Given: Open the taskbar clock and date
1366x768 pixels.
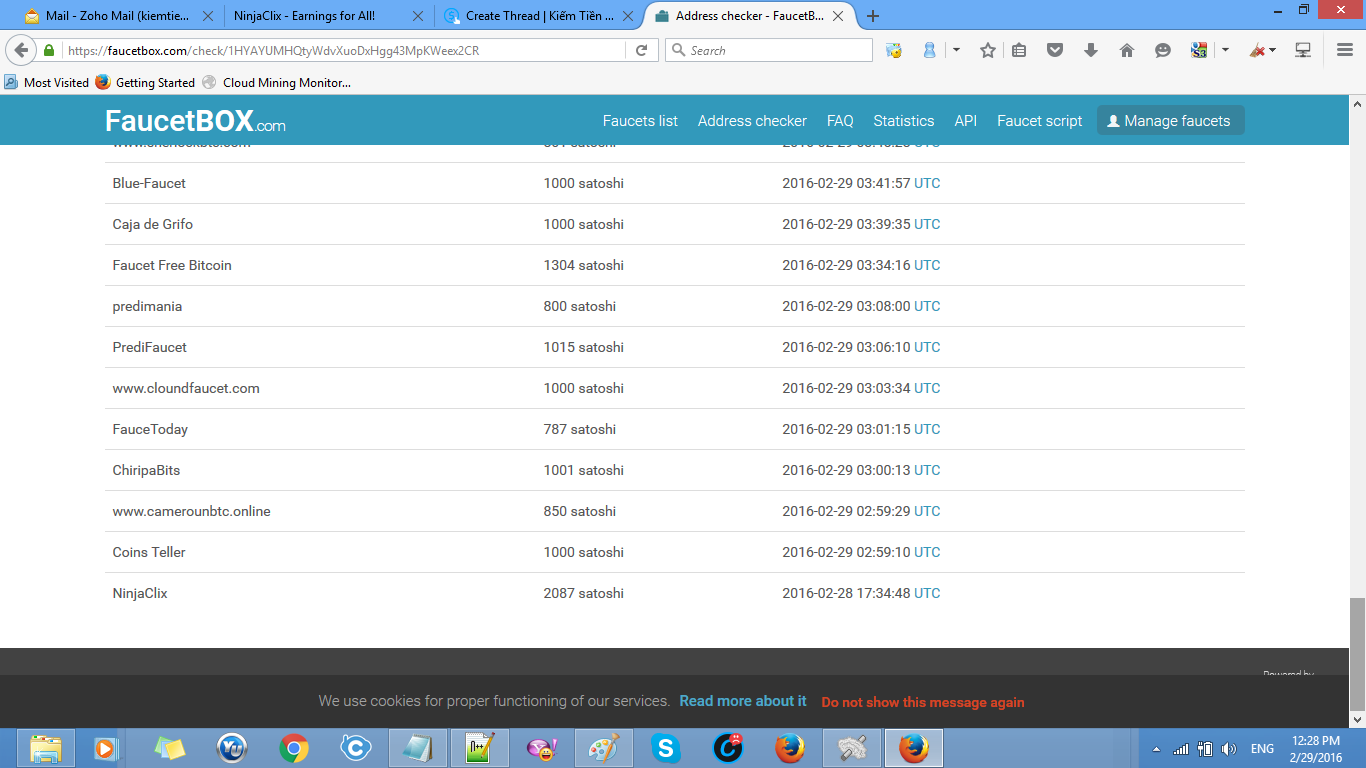Looking at the screenshot, I should tap(1315, 749).
